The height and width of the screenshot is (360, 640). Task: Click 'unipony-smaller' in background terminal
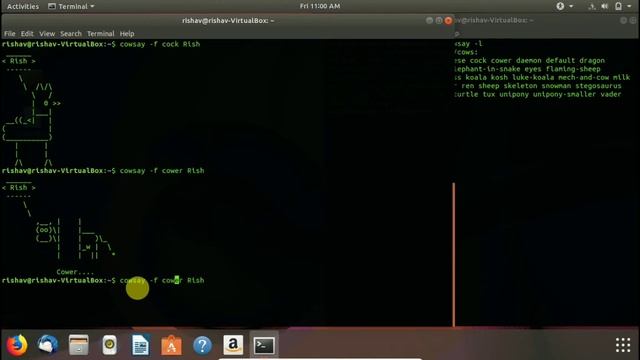point(564,94)
